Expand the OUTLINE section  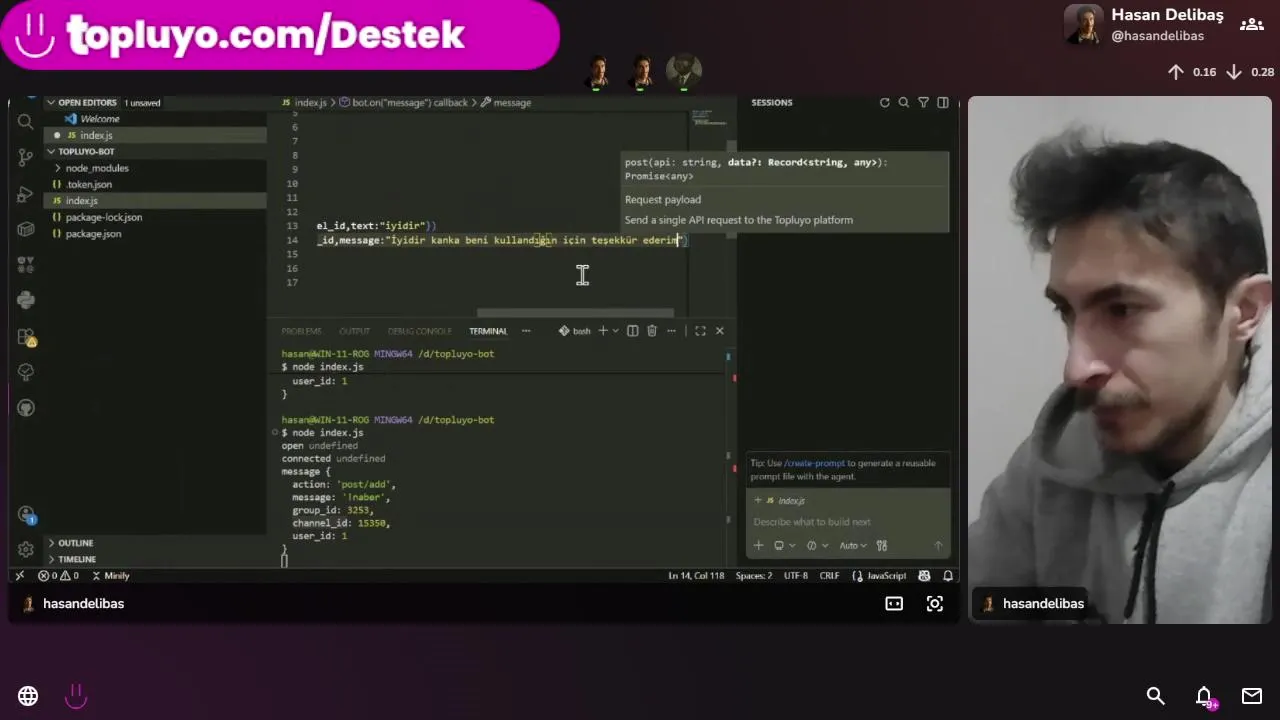[x=75, y=543]
